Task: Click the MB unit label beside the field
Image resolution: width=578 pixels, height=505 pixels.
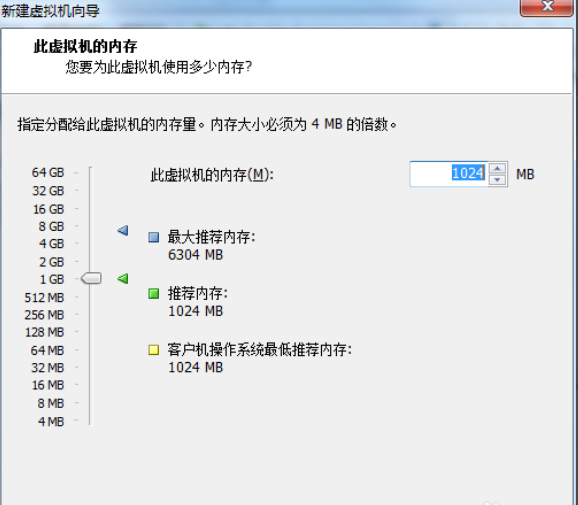Action: point(525,174)
